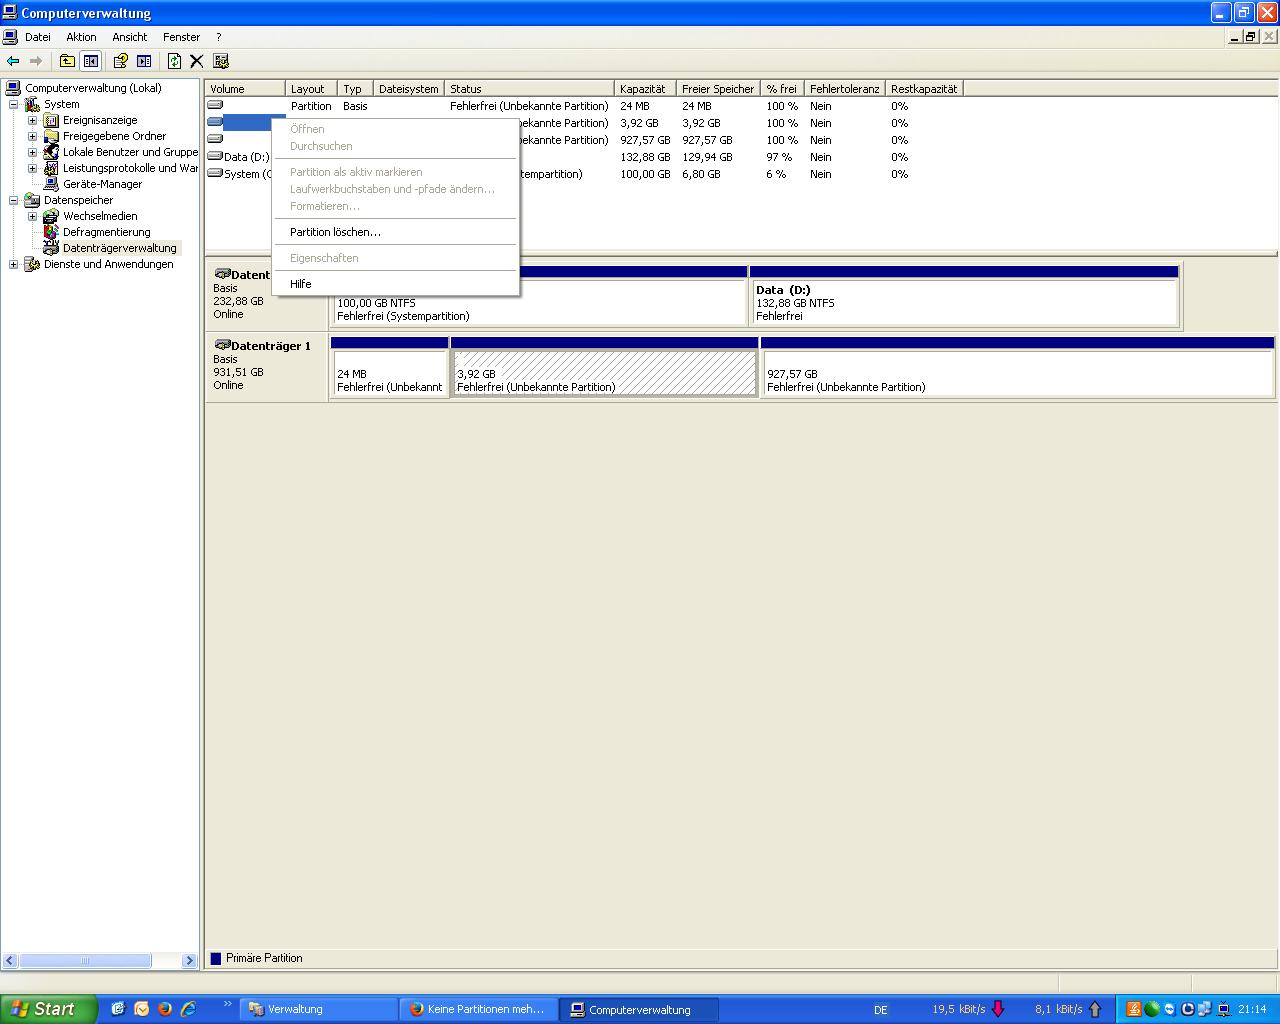
Task: Expand Dienste und Anwendungen node
Action: click(x=13, y=264)
